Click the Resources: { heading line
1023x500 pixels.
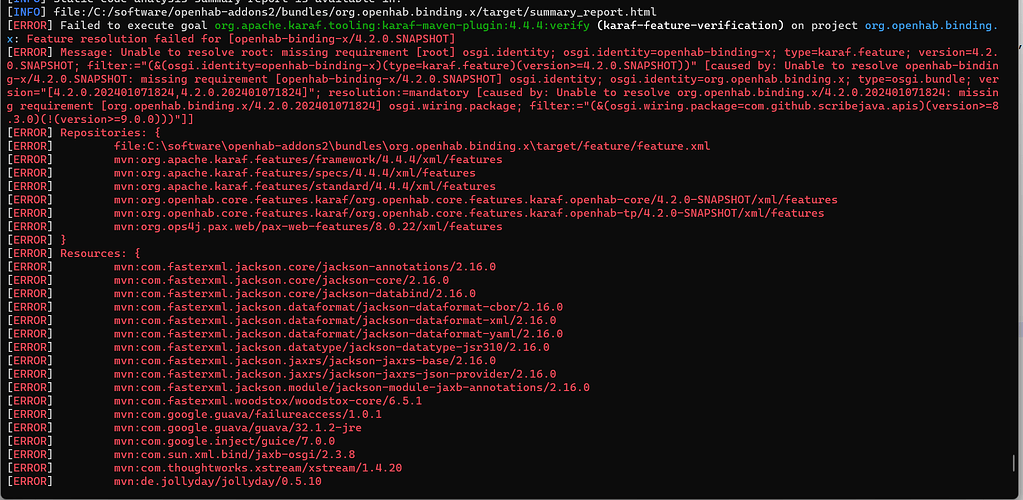[x=100, y=253]
